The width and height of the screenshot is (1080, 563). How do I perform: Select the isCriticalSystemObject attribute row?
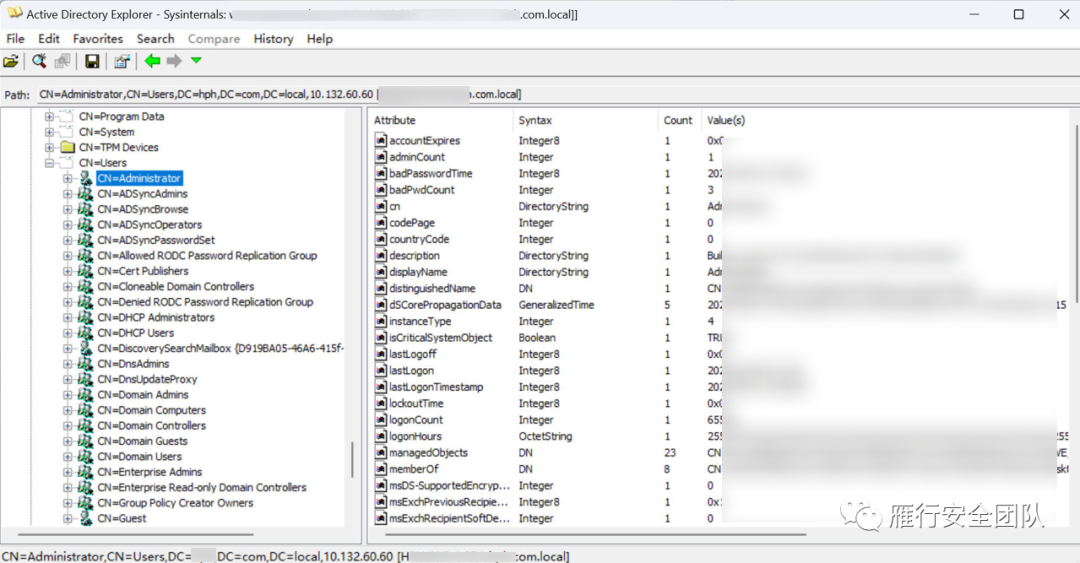(x=716, y=338)
